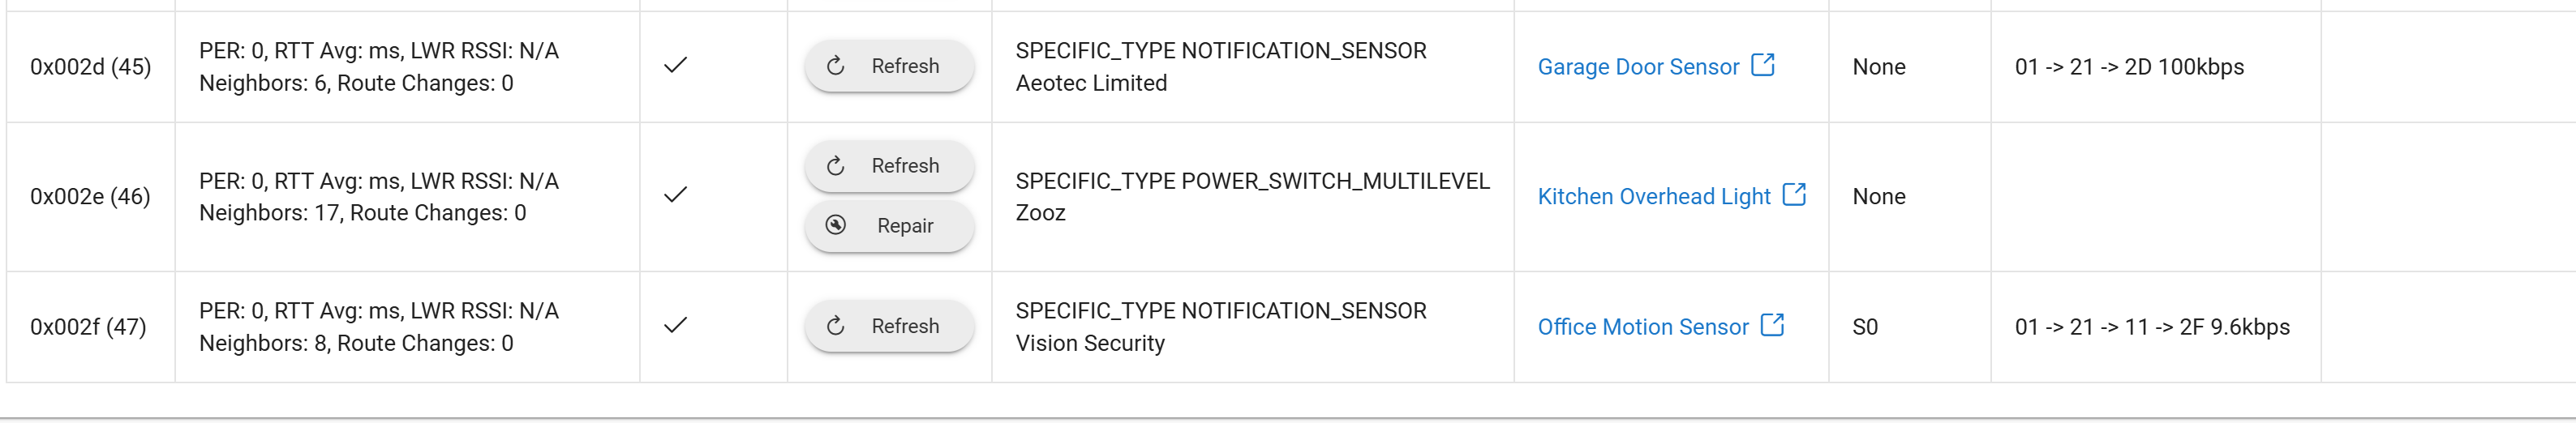Click route 01 -> 21 -> 11 -> 2F 9.6kbps

(x=2152, y=327)
